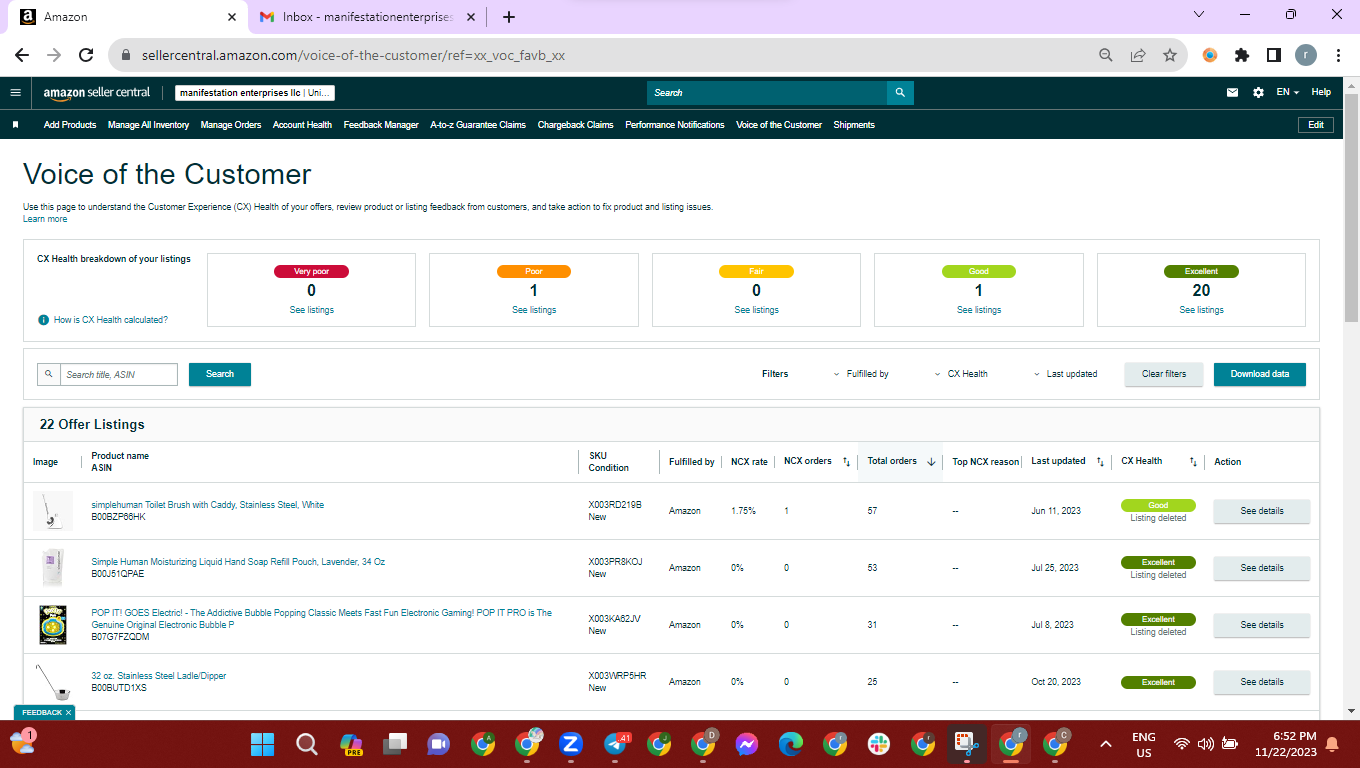Click Edit button in favorites bar
The width and height of the screenshot is (1360, 768).
click(1316, 125)
